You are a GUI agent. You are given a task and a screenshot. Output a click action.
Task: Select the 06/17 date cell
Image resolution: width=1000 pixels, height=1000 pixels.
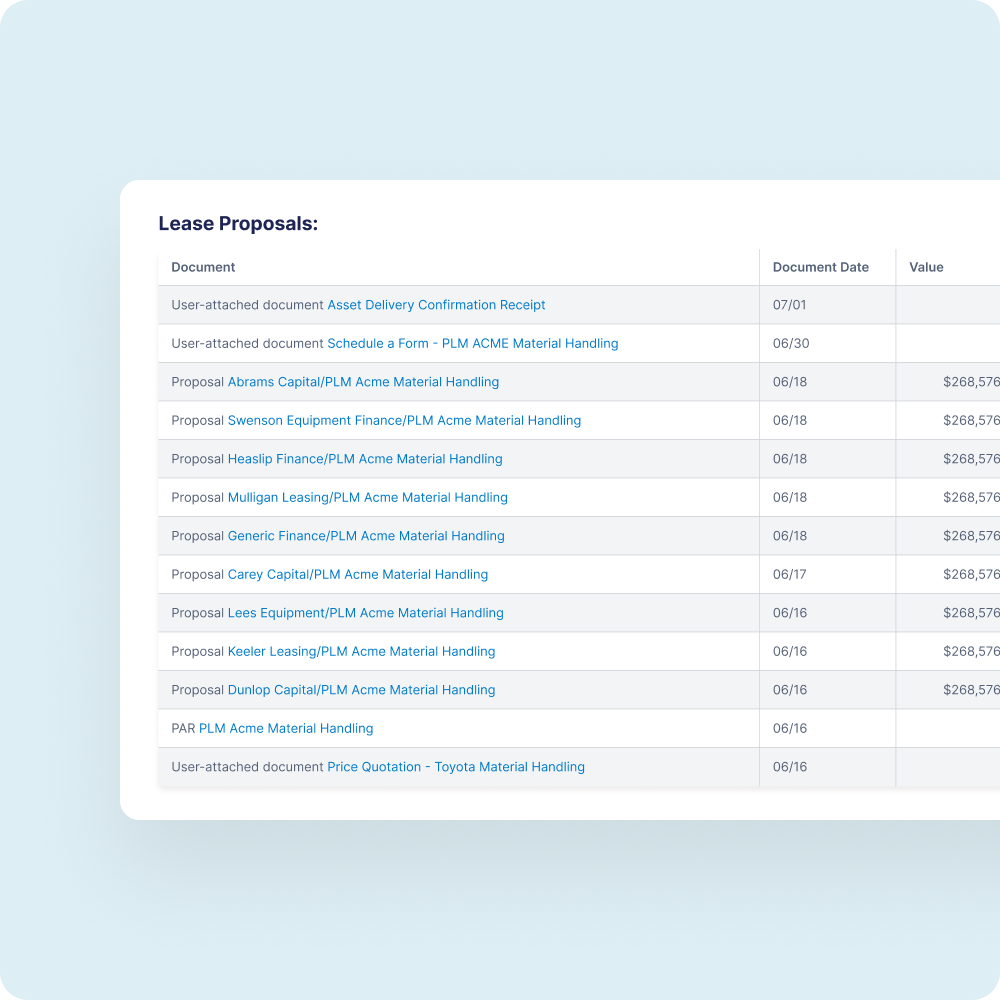point(789,574)
